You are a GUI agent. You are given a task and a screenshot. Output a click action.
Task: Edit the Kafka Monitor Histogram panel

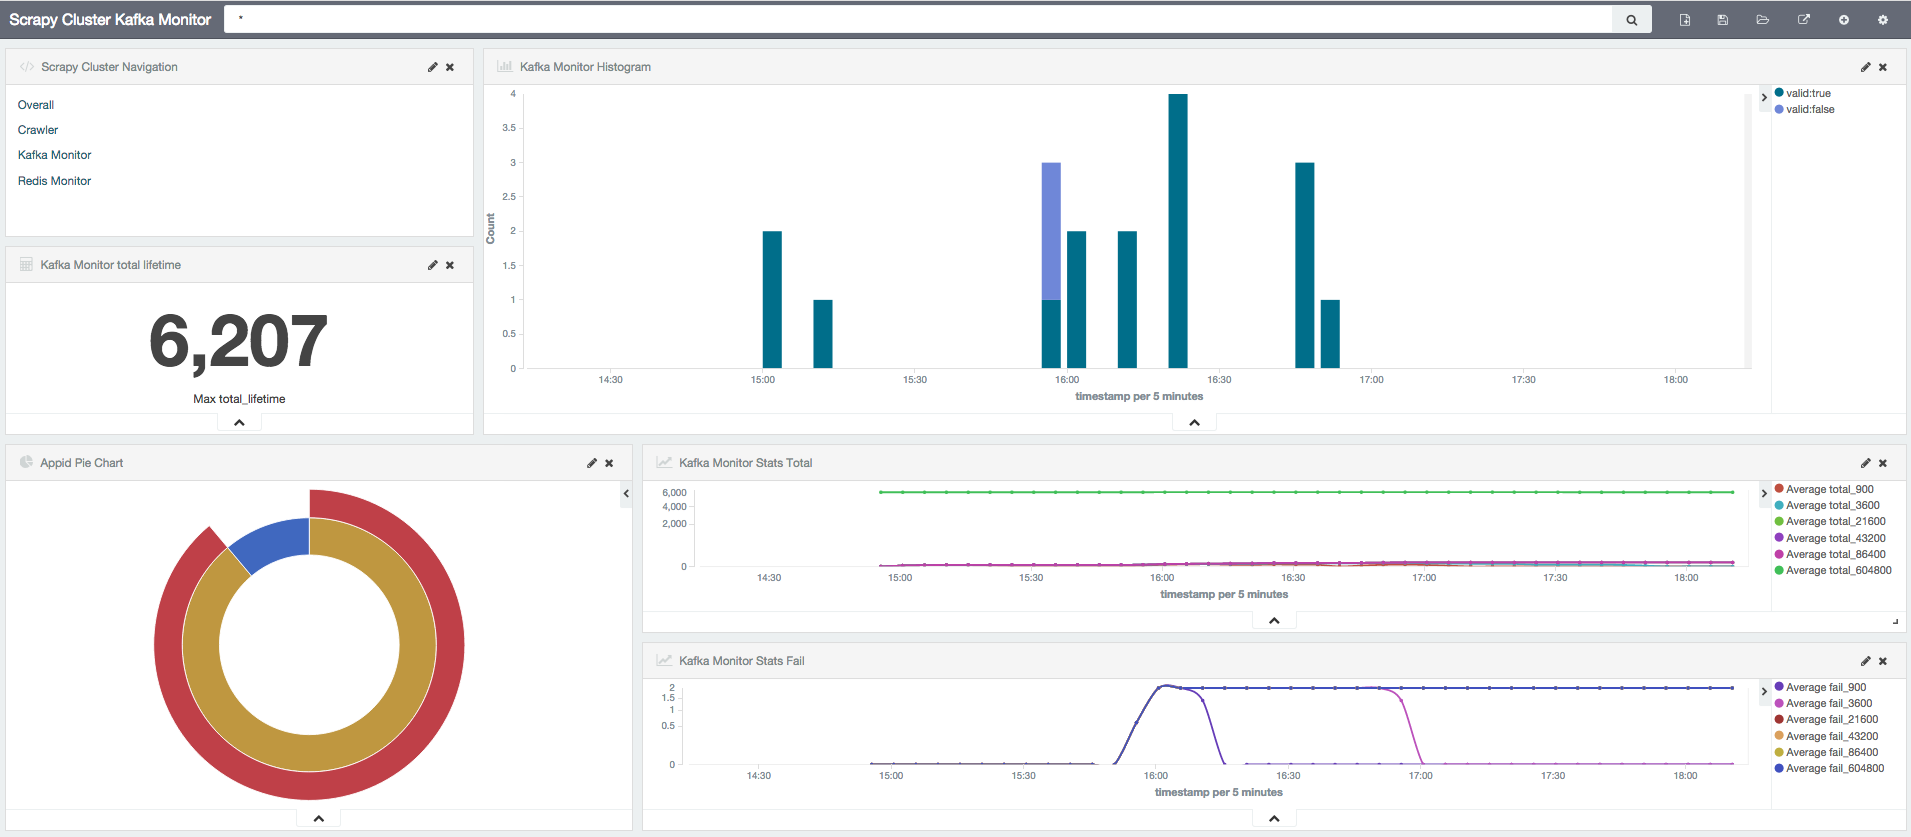pyautogui.click(x=1865, y=67)
